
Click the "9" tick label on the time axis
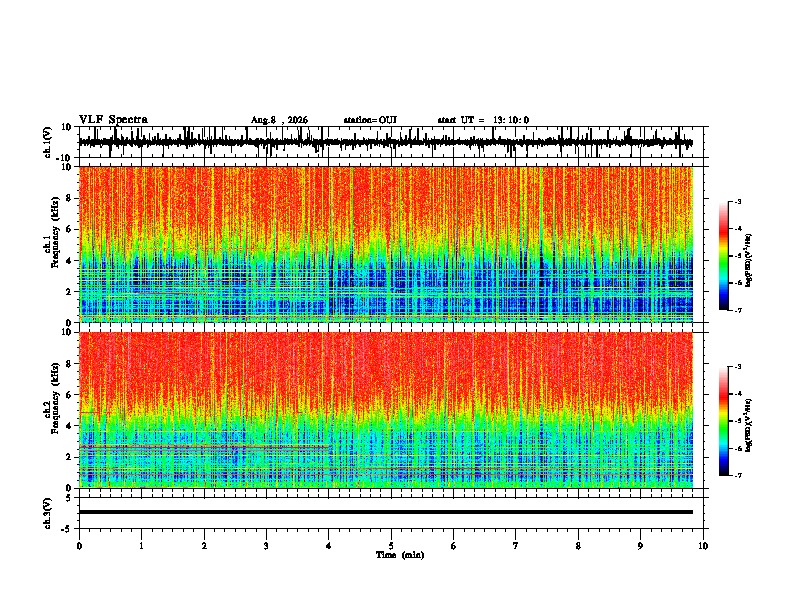point(640,546)
